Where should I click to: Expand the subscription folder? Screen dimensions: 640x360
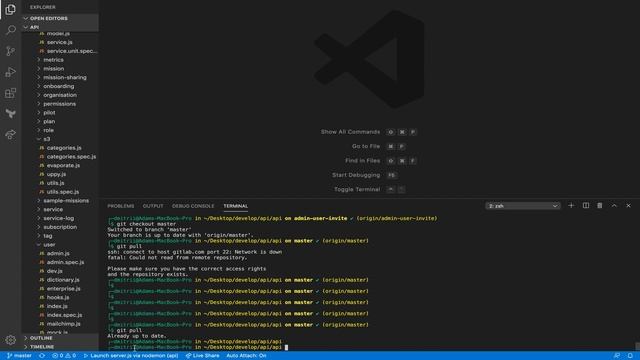click(x=60, y=227)
